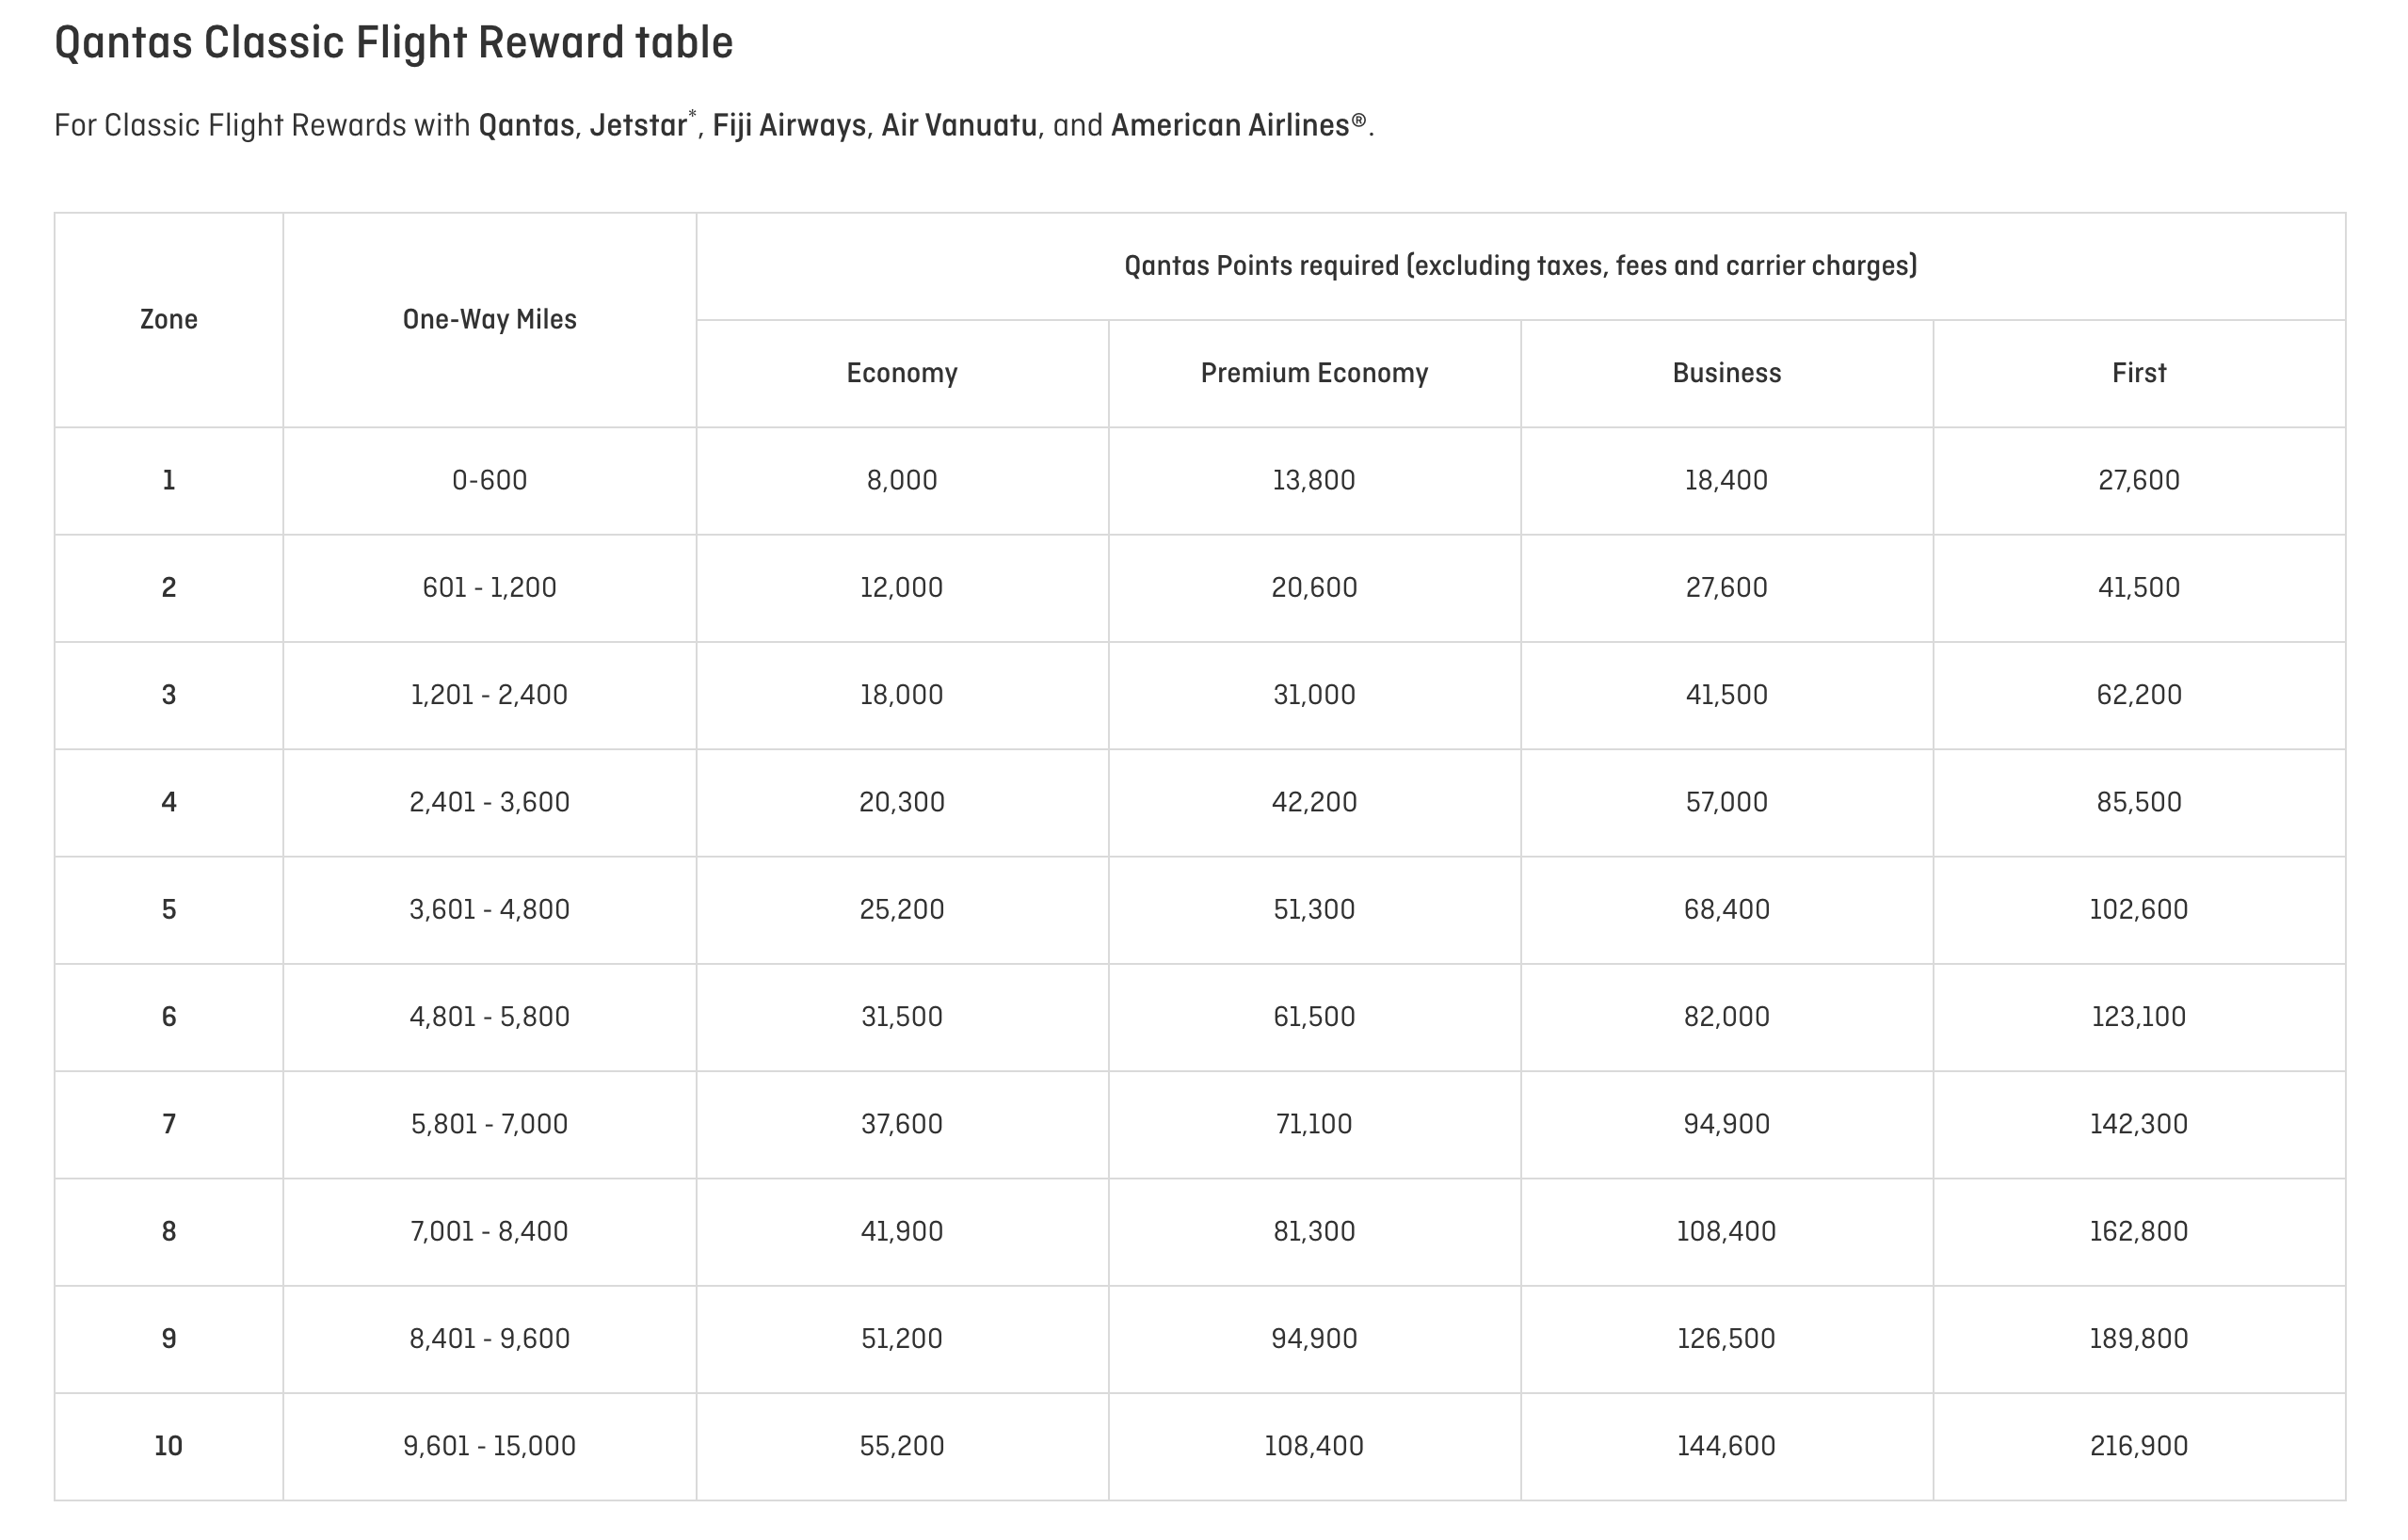
Task: Select the Business column header
Action: tap(1726, 373)
